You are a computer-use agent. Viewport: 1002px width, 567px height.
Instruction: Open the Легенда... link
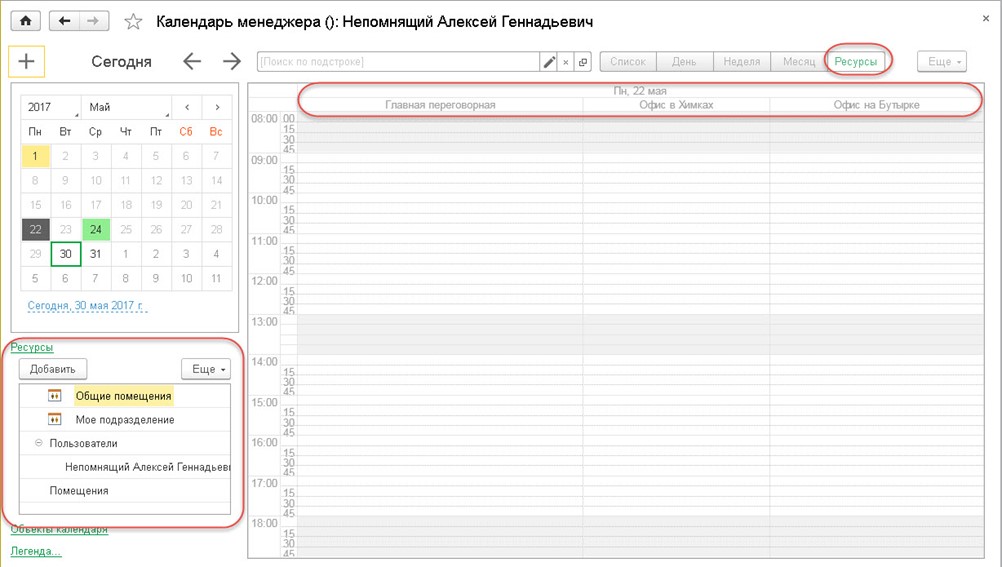[x=36, y=551]
